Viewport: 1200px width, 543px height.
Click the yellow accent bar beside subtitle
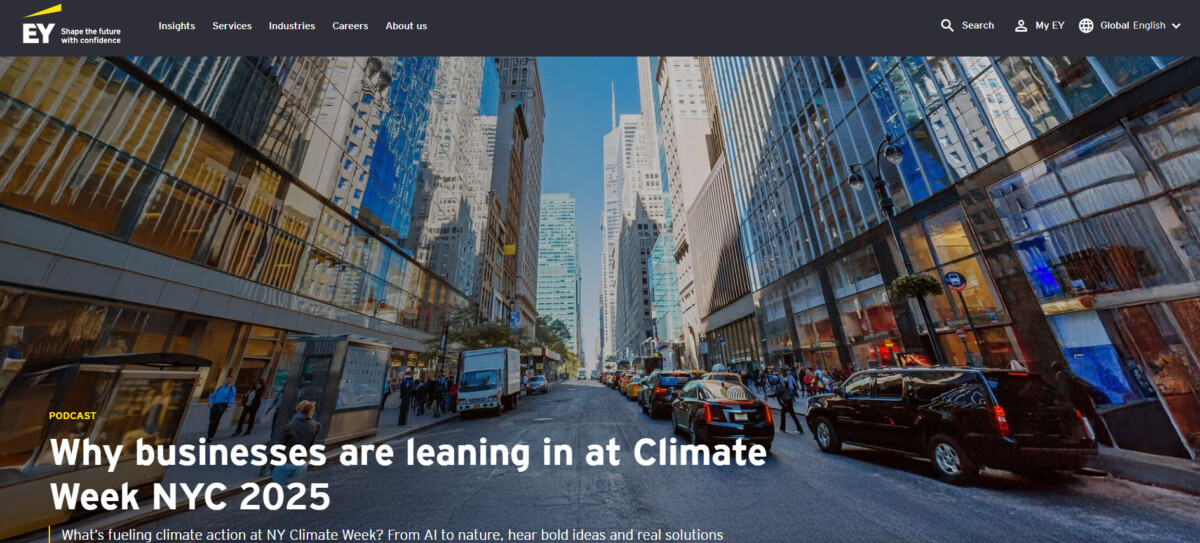(49, 535)
